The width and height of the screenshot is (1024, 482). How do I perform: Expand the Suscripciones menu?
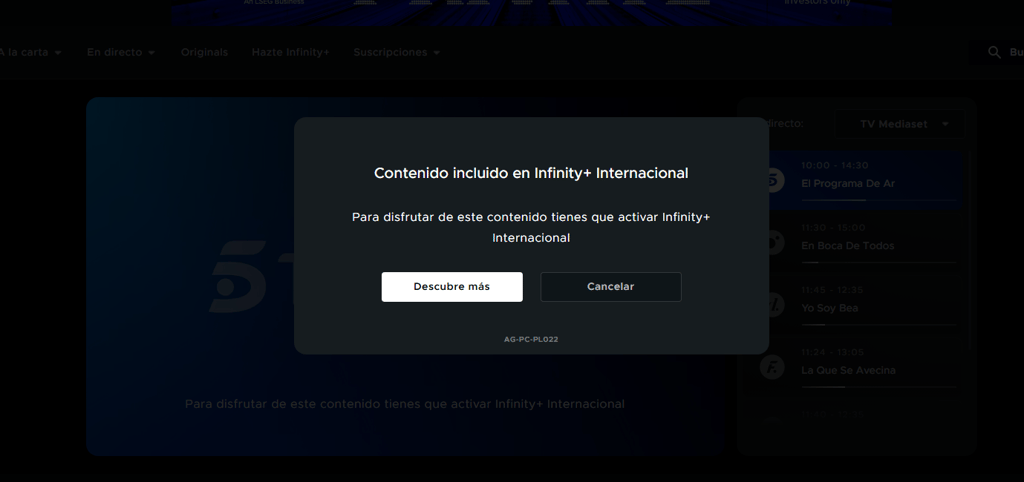pyautogui.click(x=397, y=52)
